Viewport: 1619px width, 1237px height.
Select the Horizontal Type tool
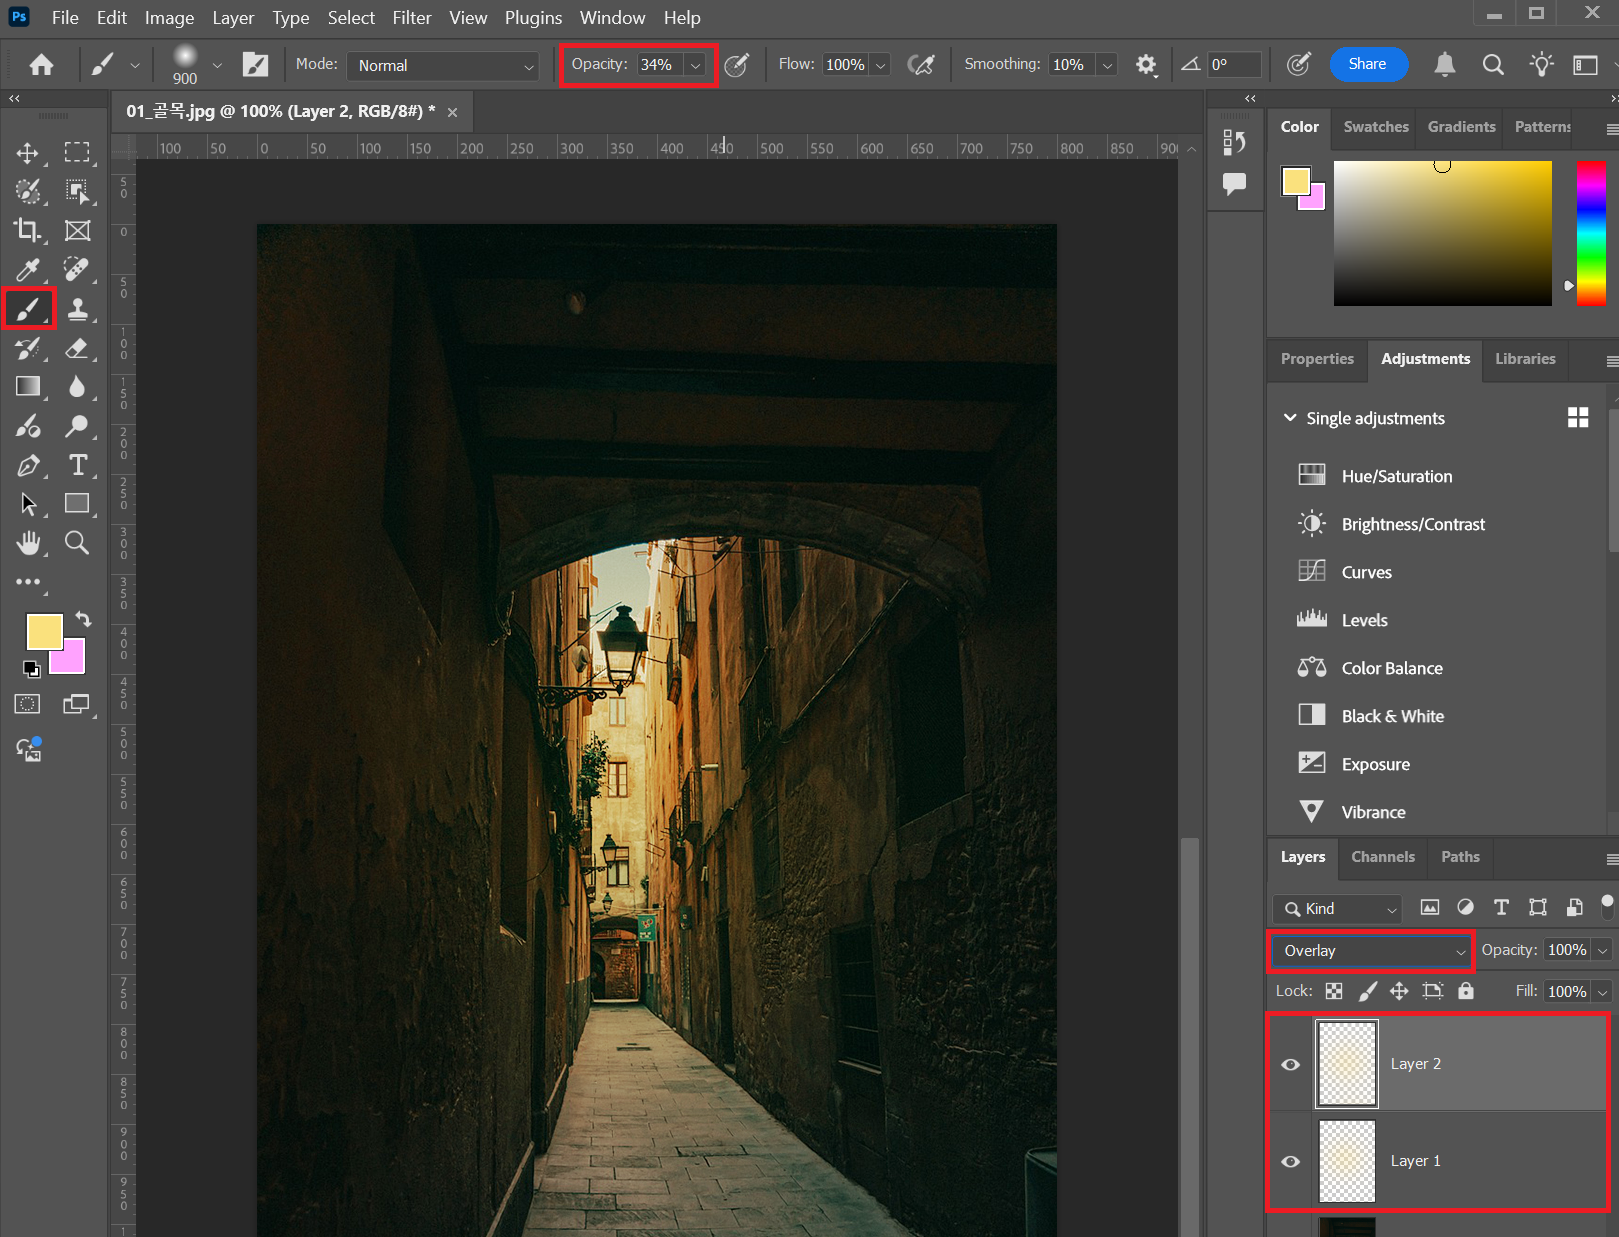(x=77, y=465)
